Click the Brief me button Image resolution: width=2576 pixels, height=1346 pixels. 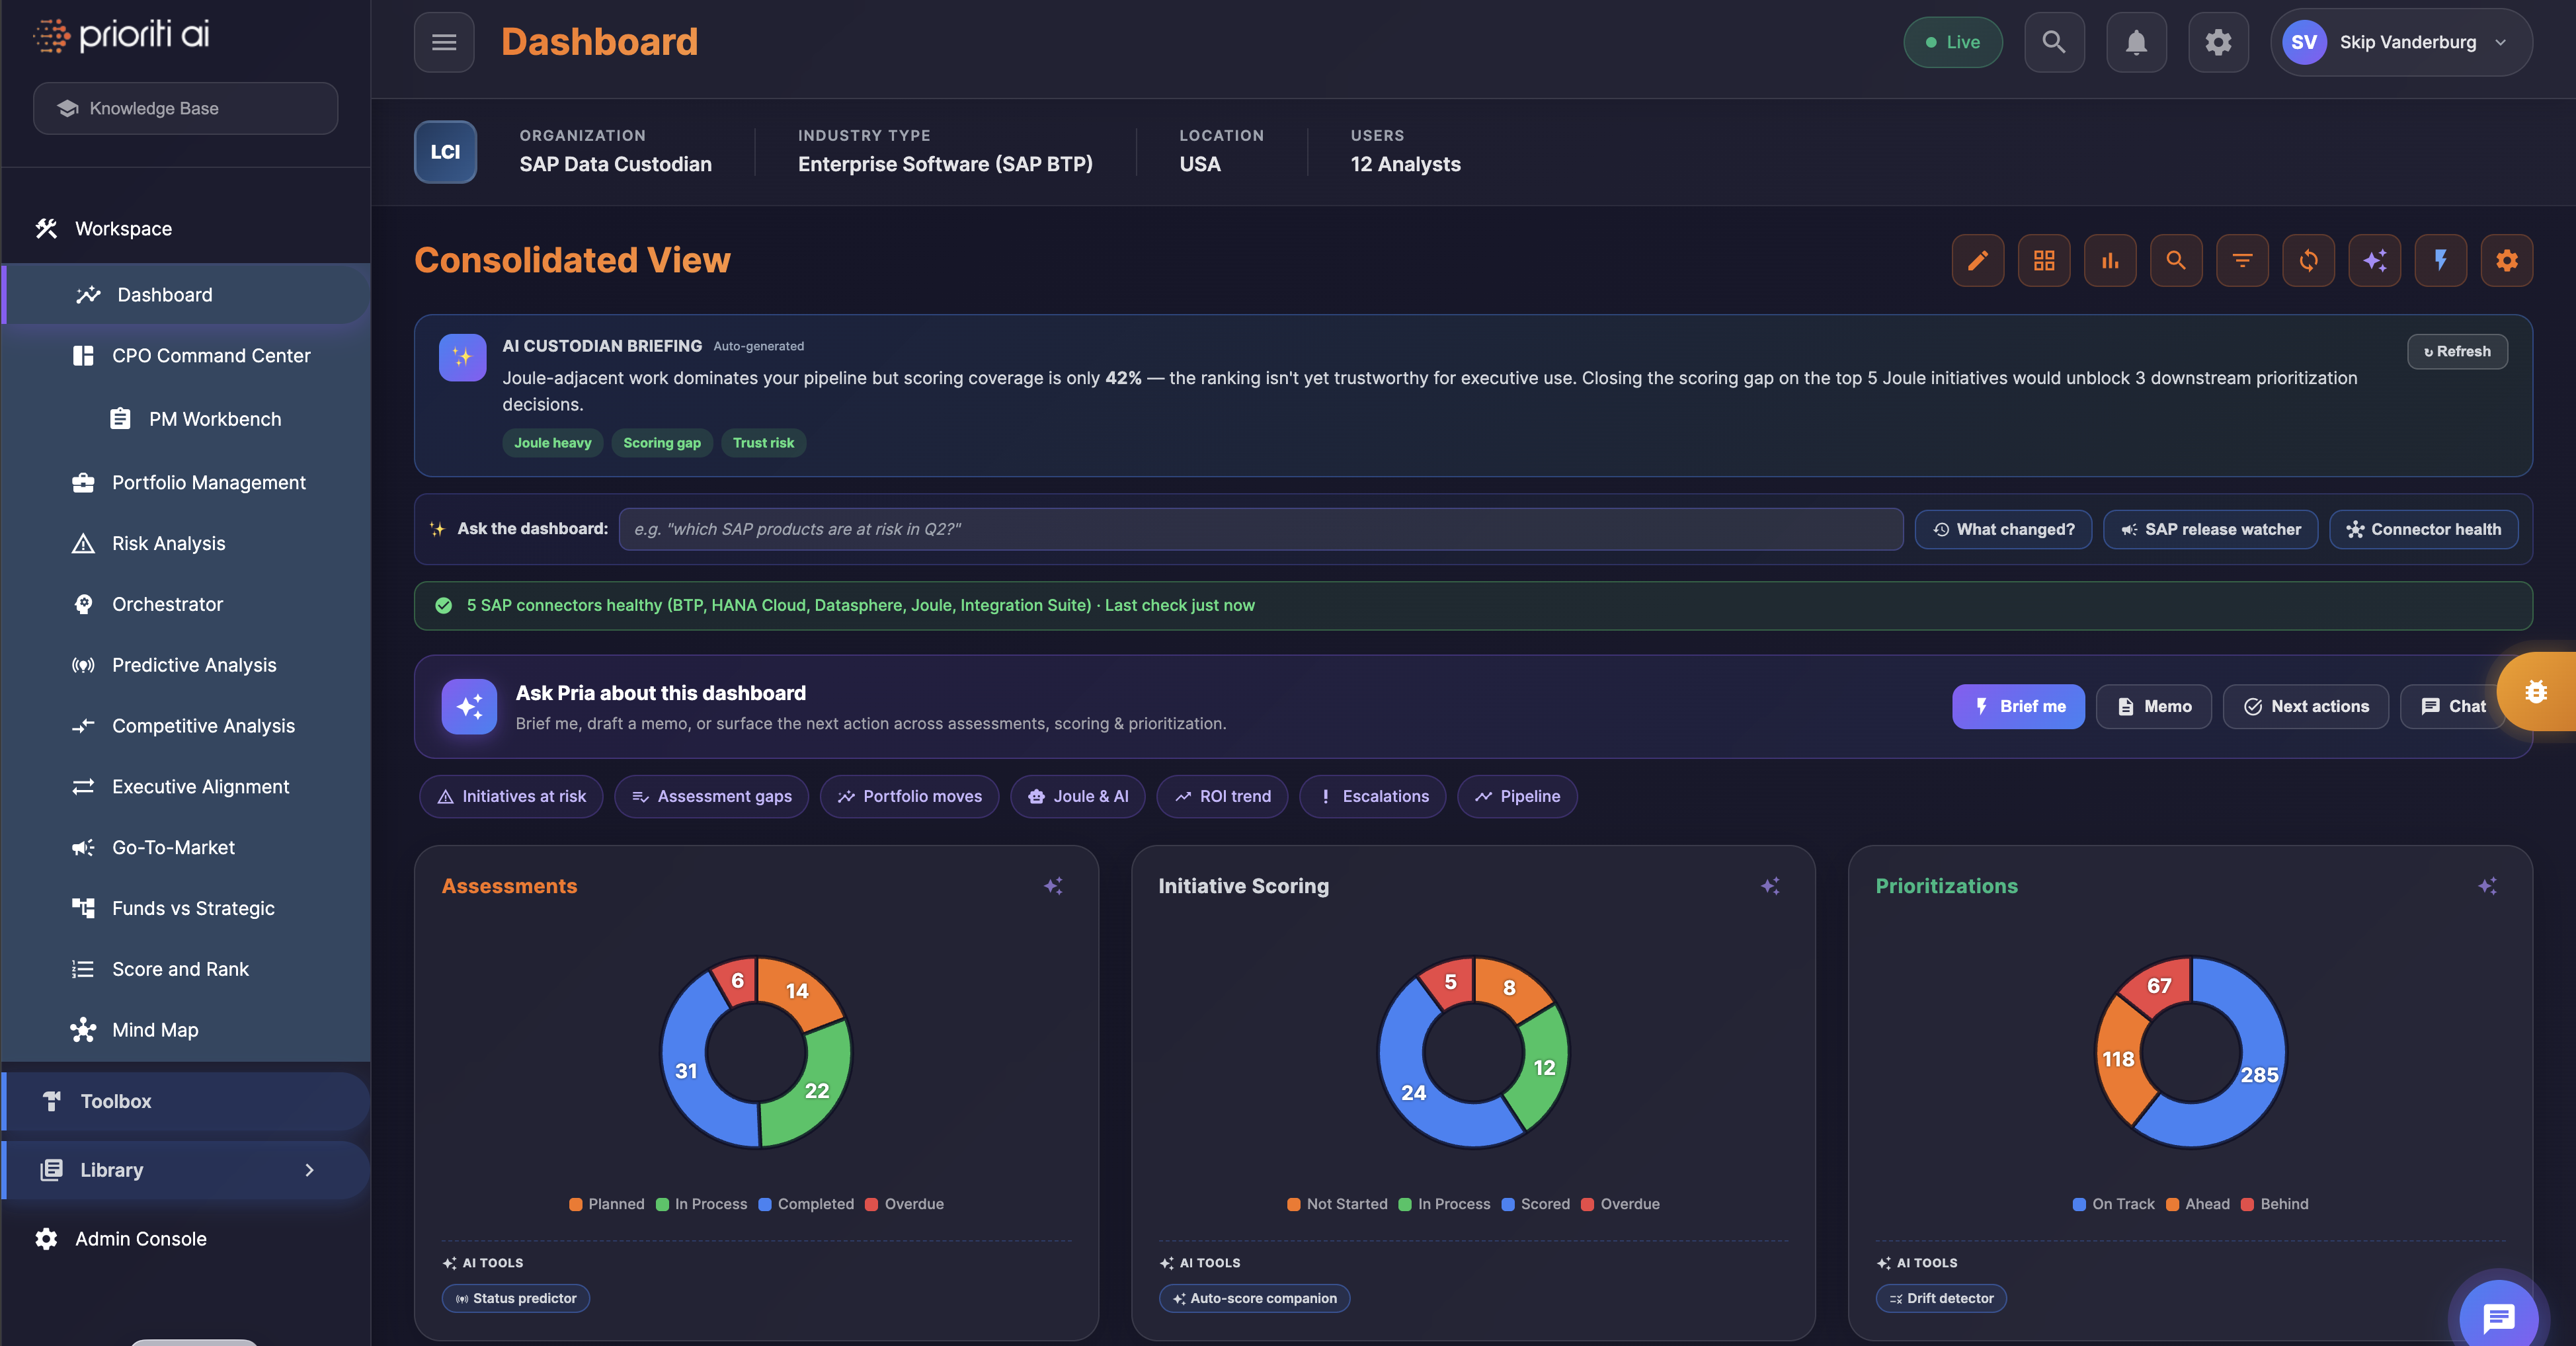[x=2018, y=707]
